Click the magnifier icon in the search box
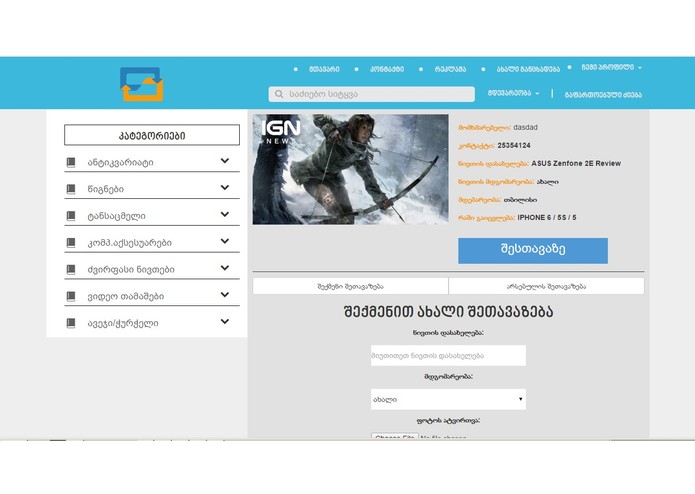695x494 pixels. coord(279,94)
